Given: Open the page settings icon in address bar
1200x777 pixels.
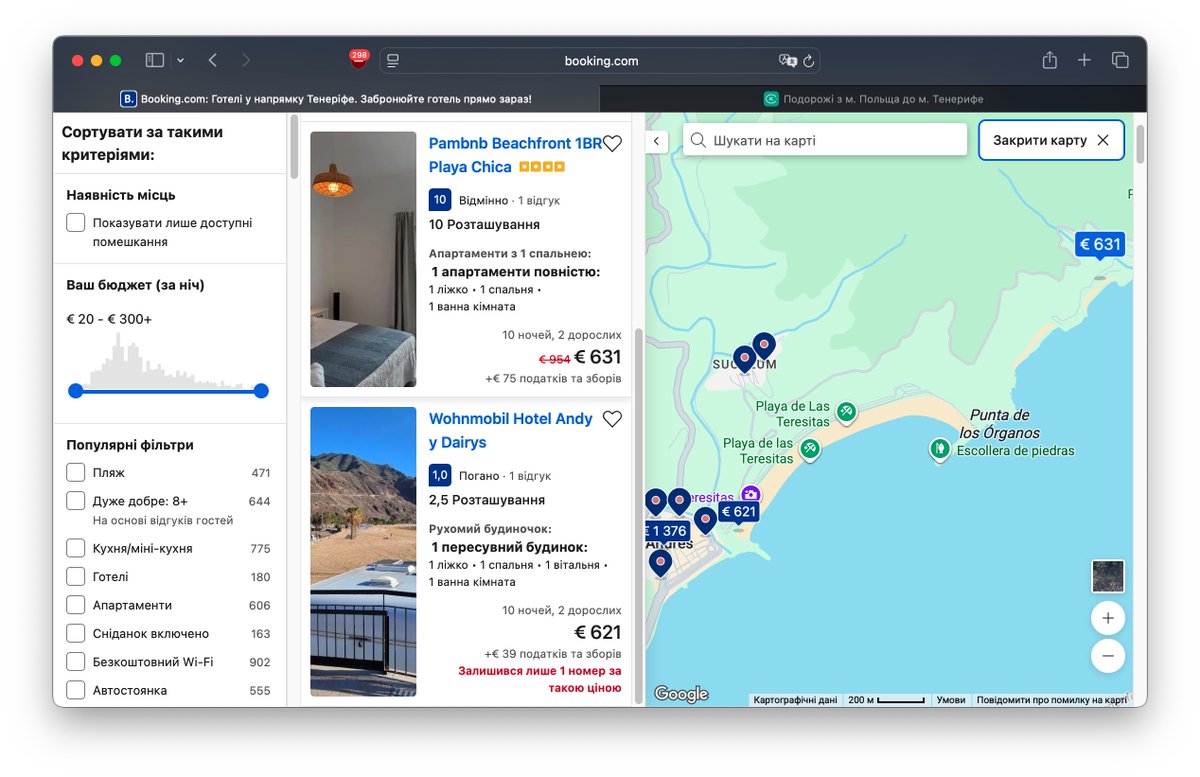Looking at the screenshot, I should pos(393,61).
